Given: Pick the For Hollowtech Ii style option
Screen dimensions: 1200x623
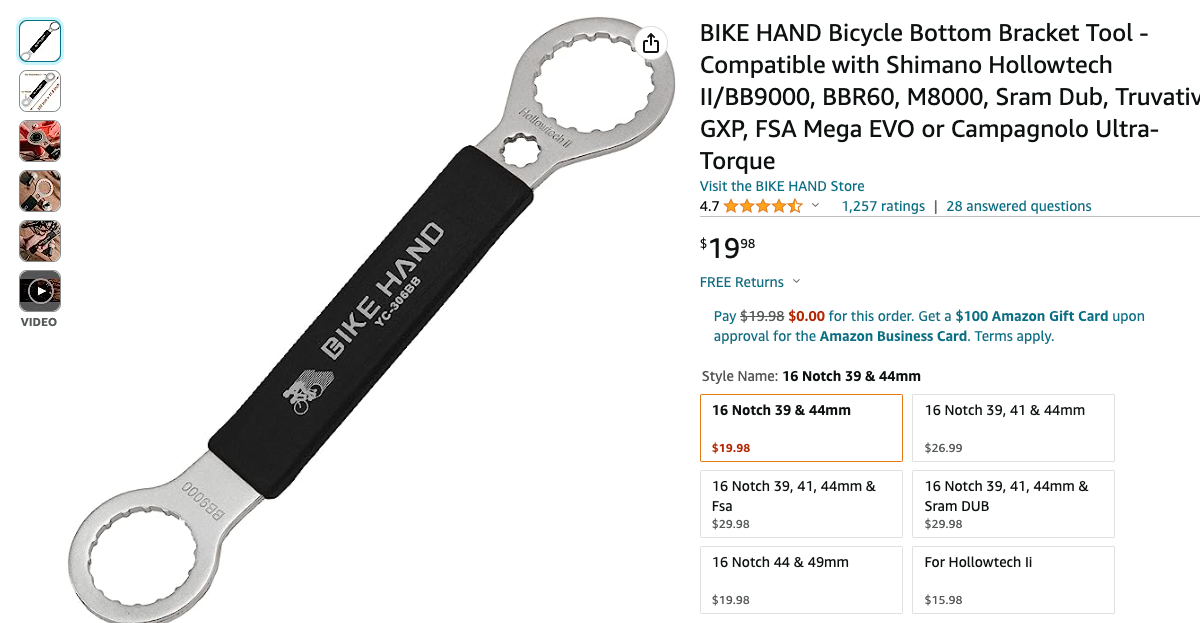Looking at the screenshot, I should pos(1014,580).
